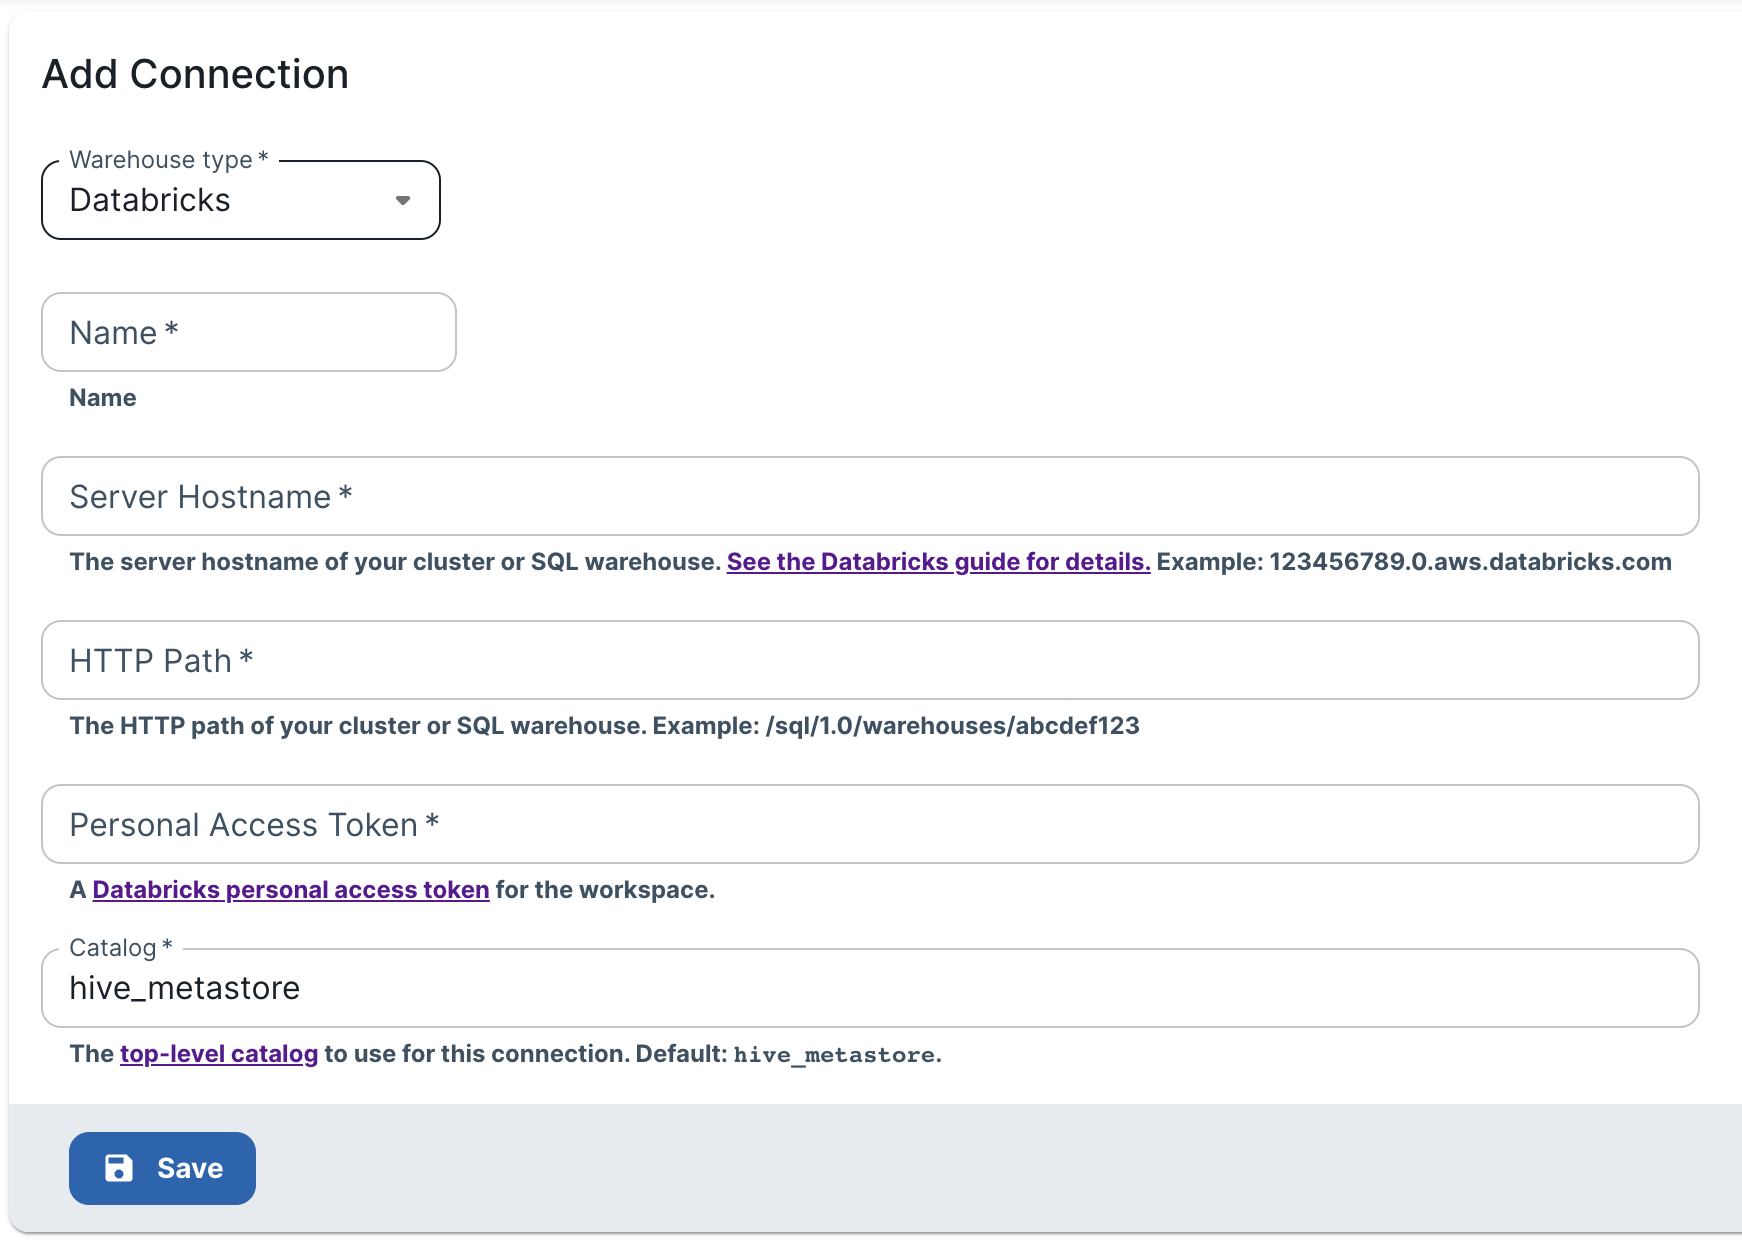
Task: Click the floppy disk save icon
Action: 119,1168
